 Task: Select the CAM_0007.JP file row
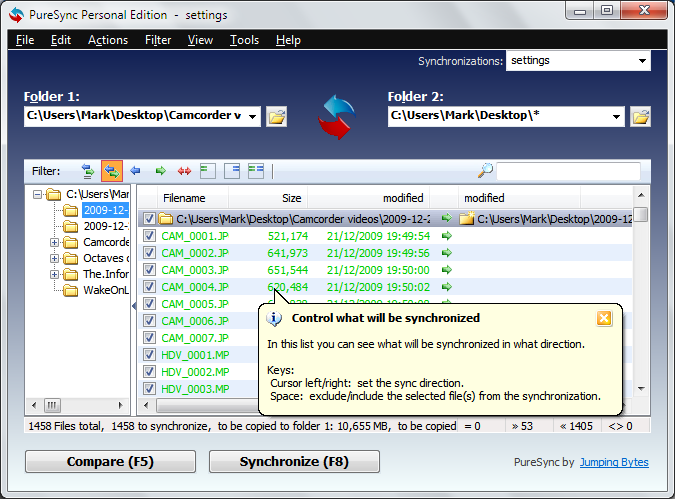pyautogui.click(x=195, y=338)
